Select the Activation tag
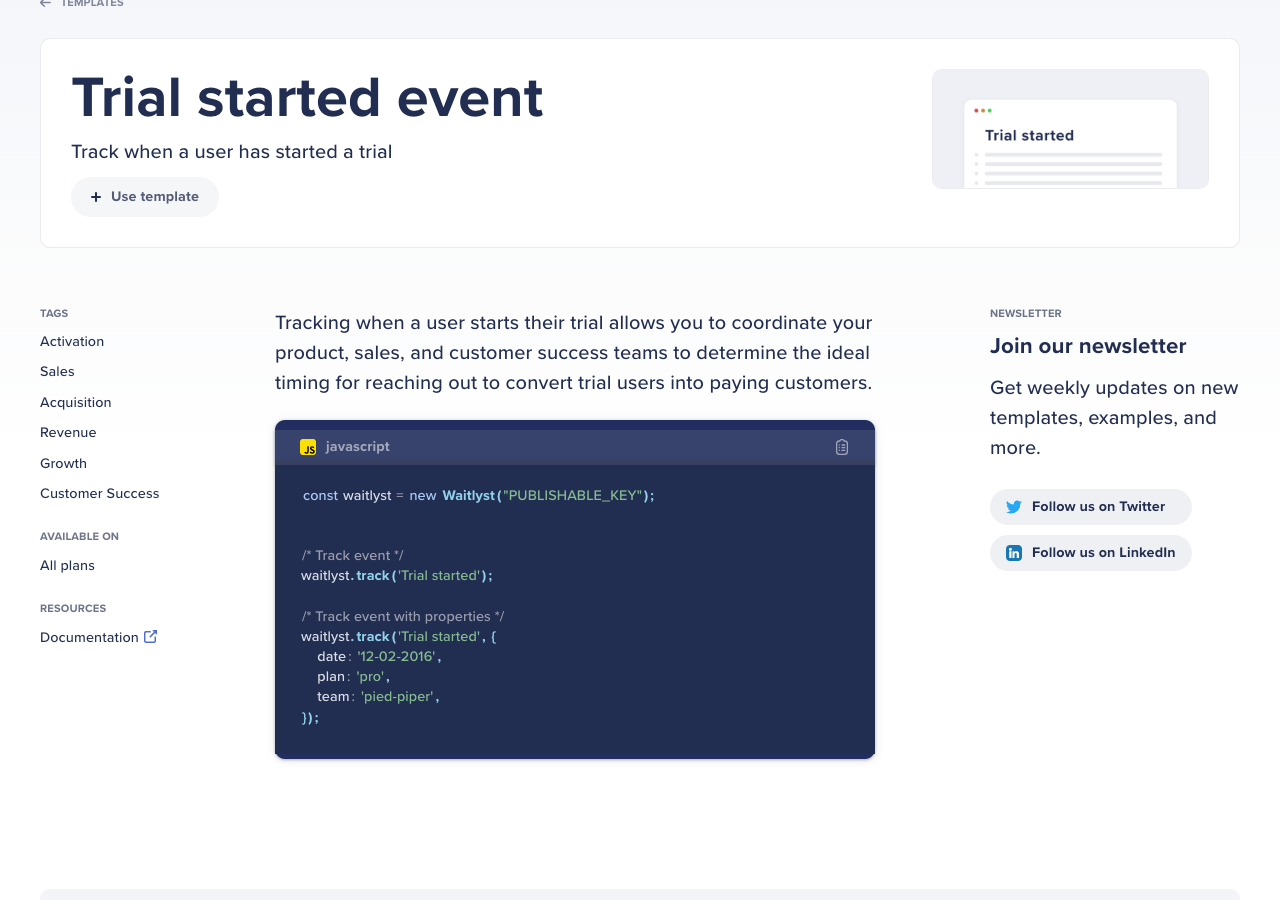This screenshot has height=900, width=1280. coord(72,341)
